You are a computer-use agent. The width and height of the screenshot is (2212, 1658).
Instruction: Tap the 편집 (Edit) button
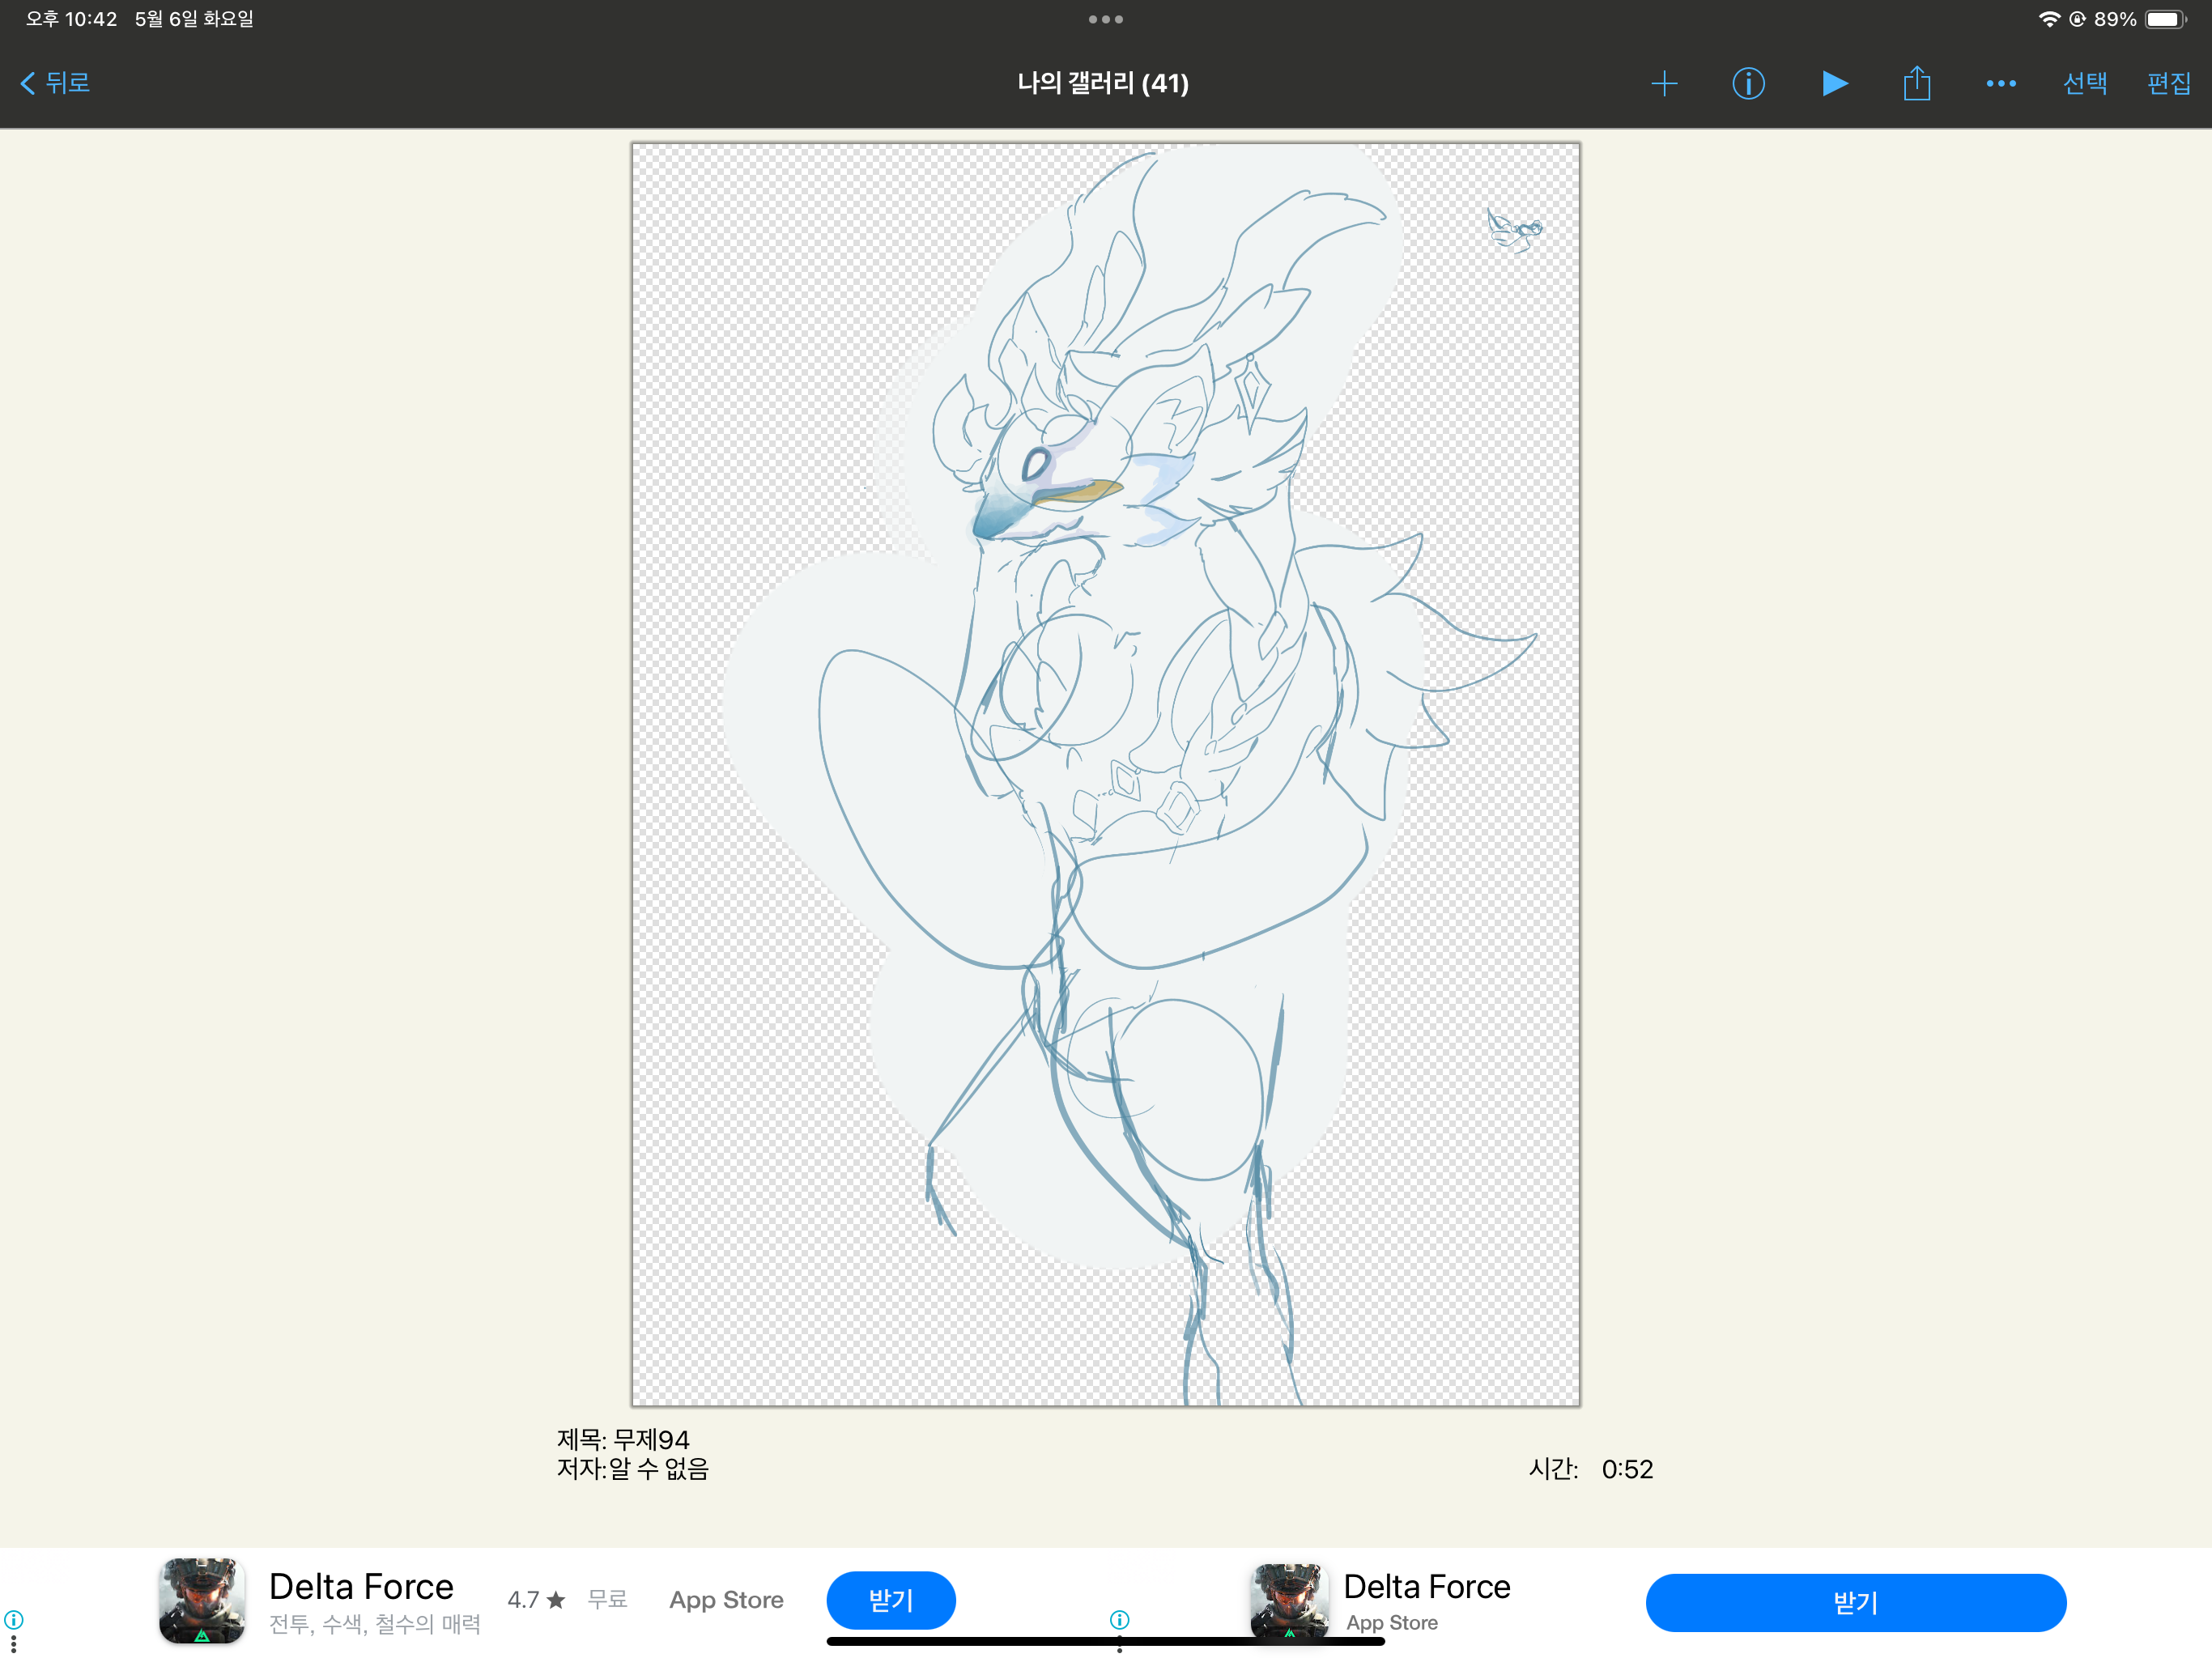pos(2169,83)
